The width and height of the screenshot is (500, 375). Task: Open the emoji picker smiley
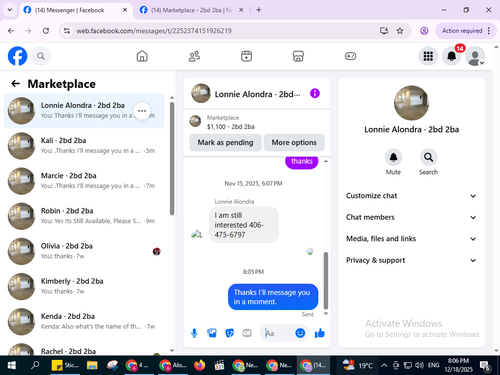point(300,333)
